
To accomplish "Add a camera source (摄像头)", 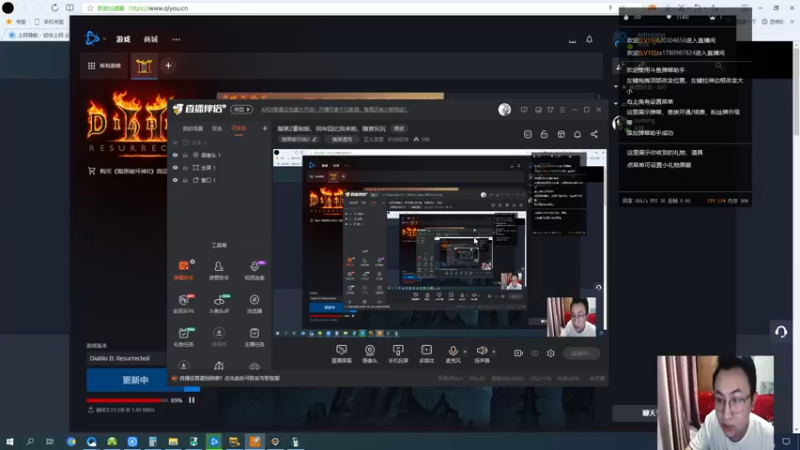I will coord(369,353).
